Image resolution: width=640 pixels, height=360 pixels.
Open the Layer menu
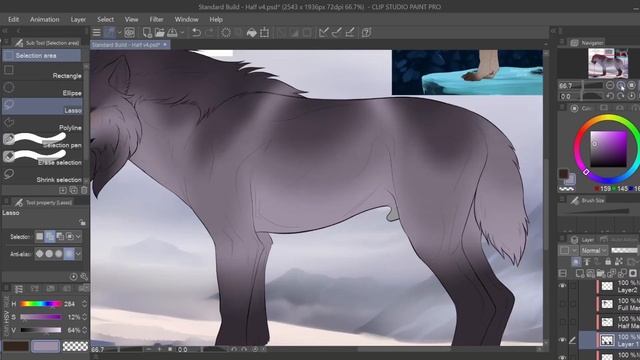coord(78,19)
